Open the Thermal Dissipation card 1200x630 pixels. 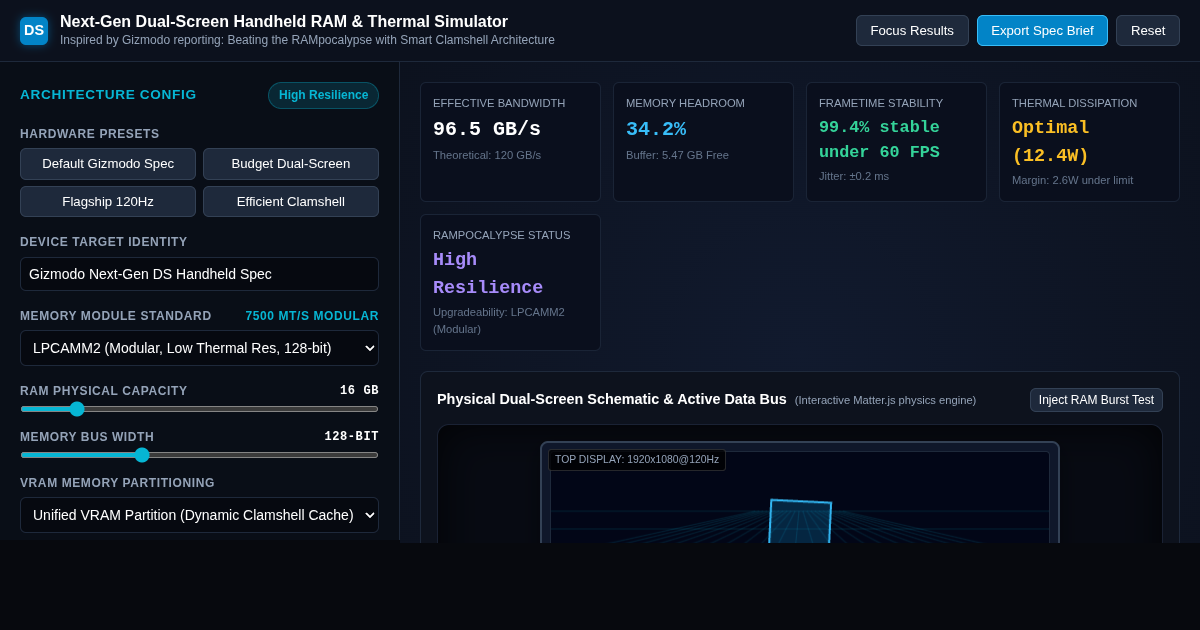1089,142
